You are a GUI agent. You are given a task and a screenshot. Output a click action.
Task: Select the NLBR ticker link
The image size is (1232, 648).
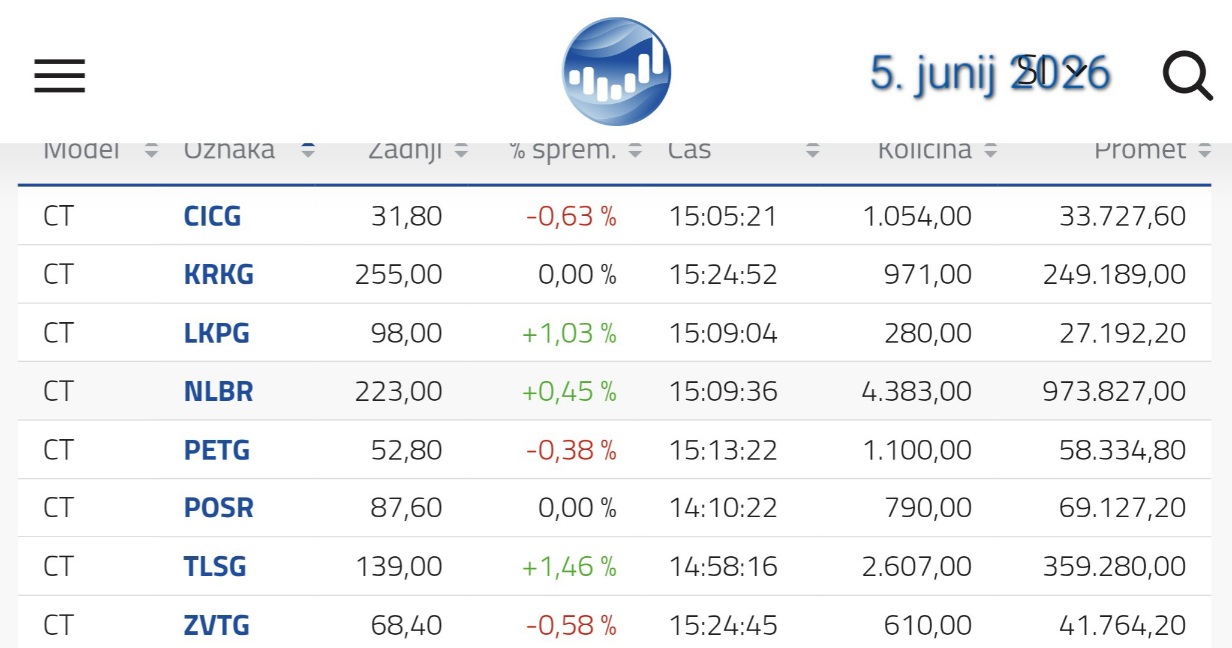(218, 391)
